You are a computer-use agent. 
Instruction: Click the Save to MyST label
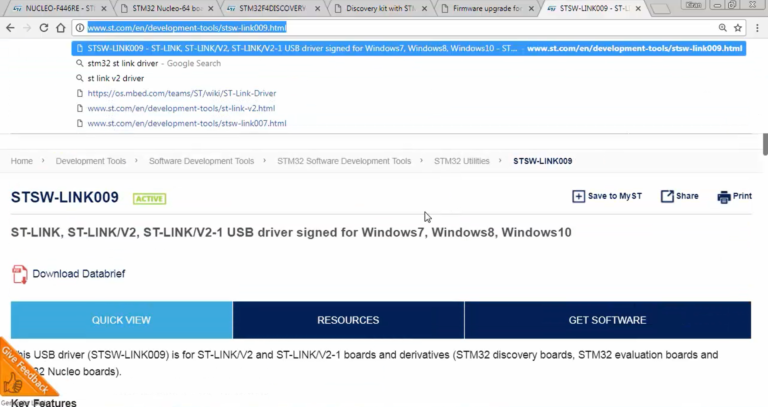(615, 196)
